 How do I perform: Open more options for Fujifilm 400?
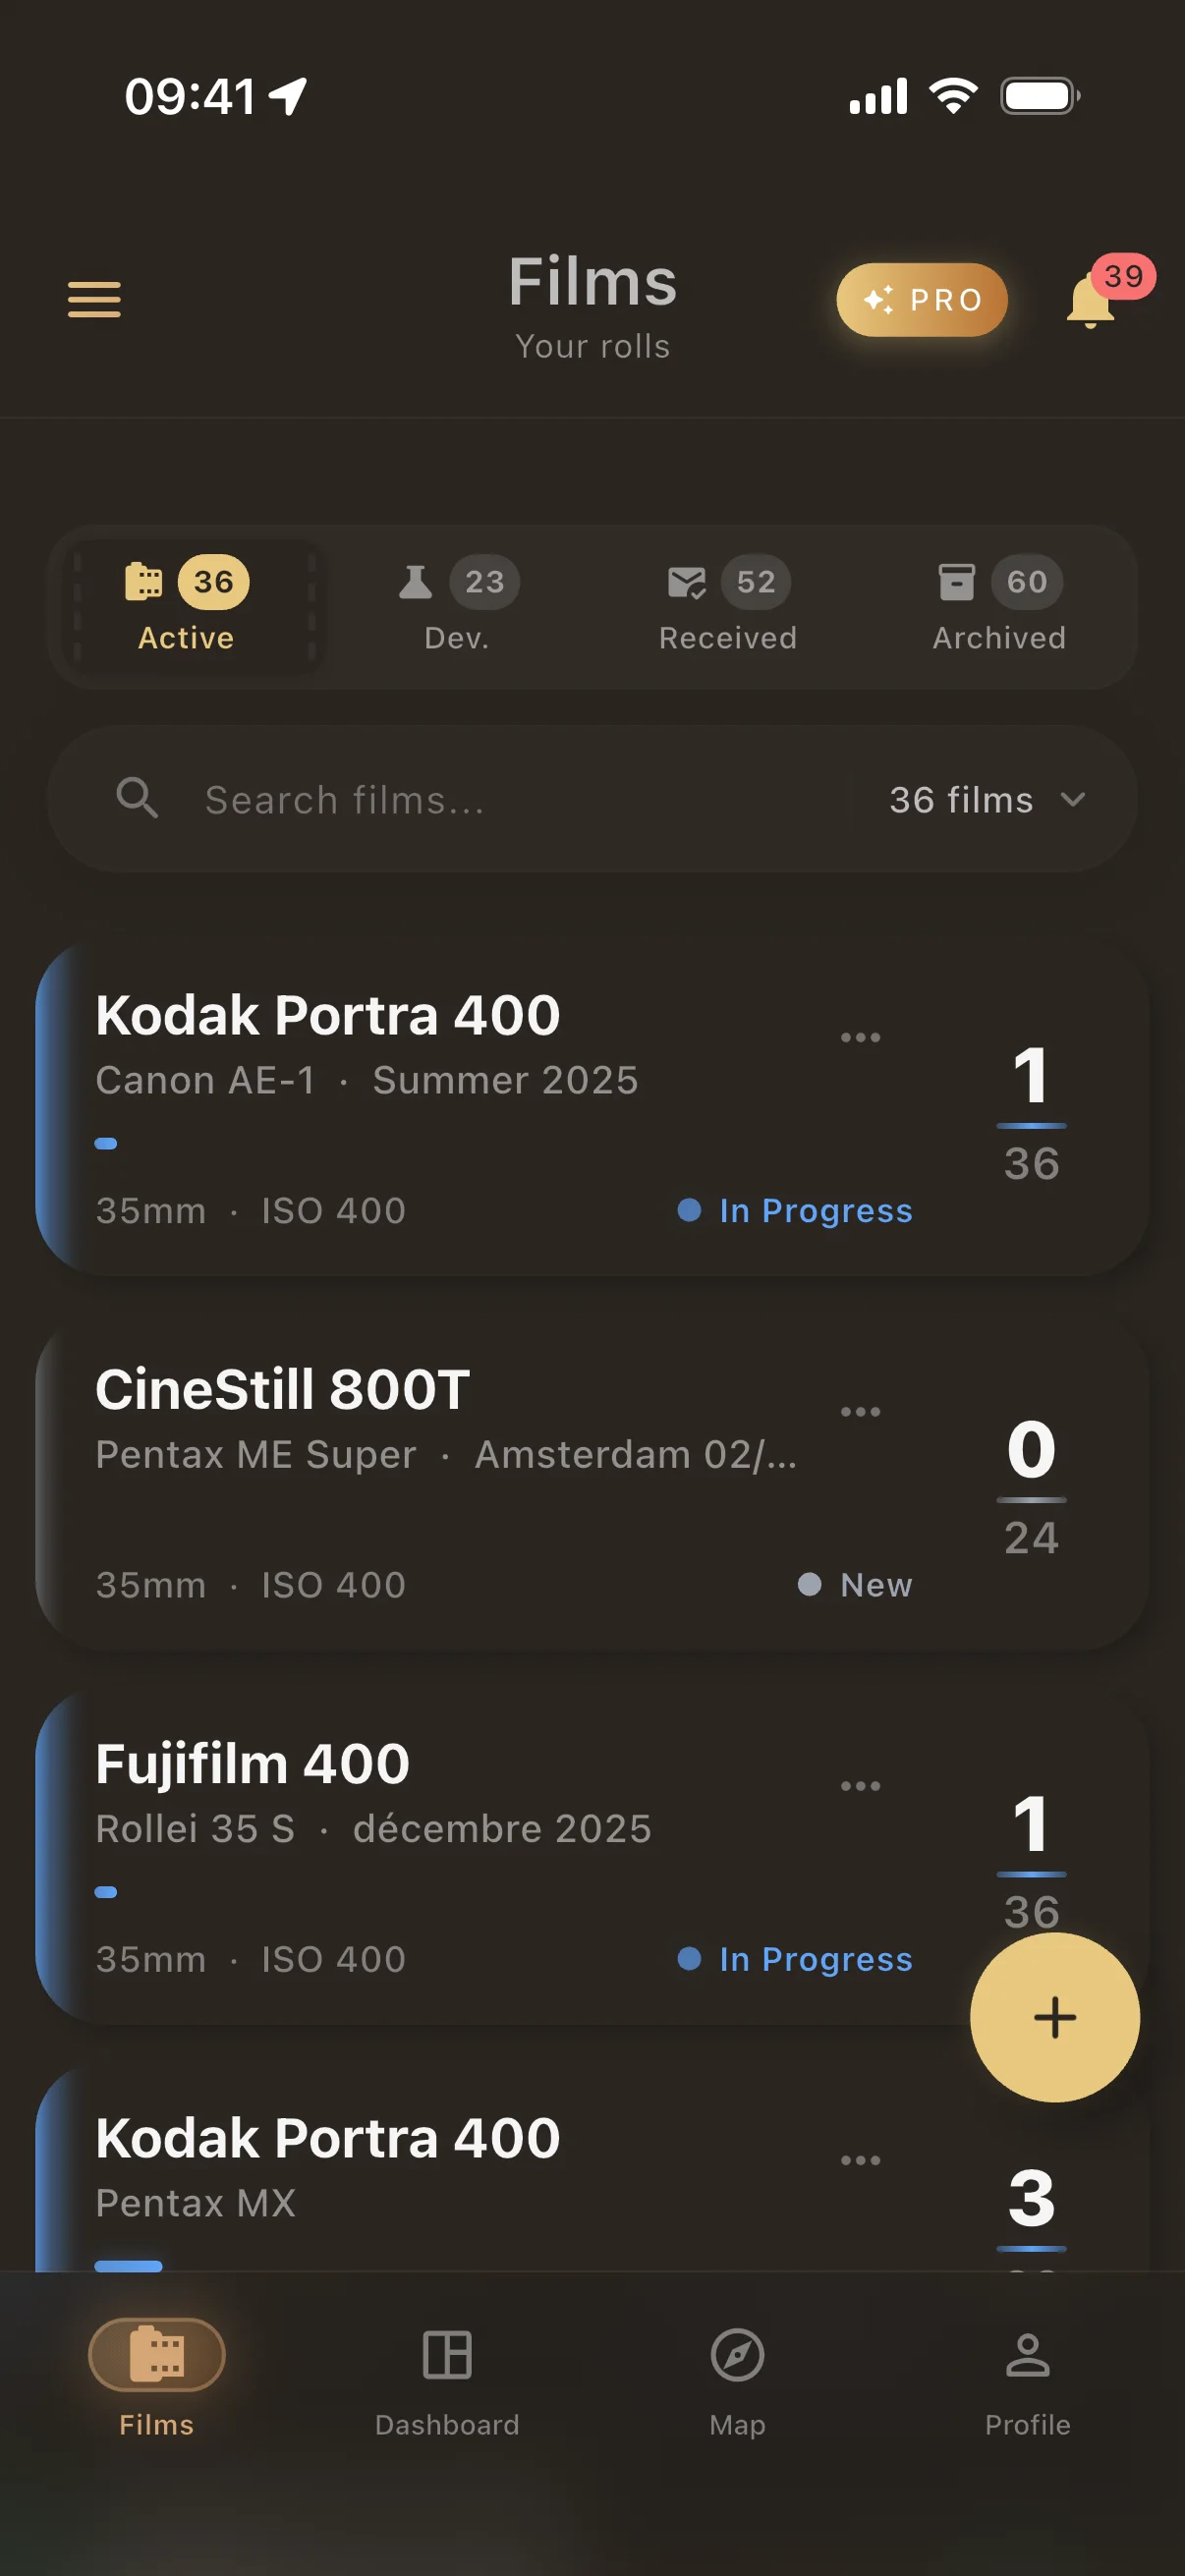tap(860, 1785)
